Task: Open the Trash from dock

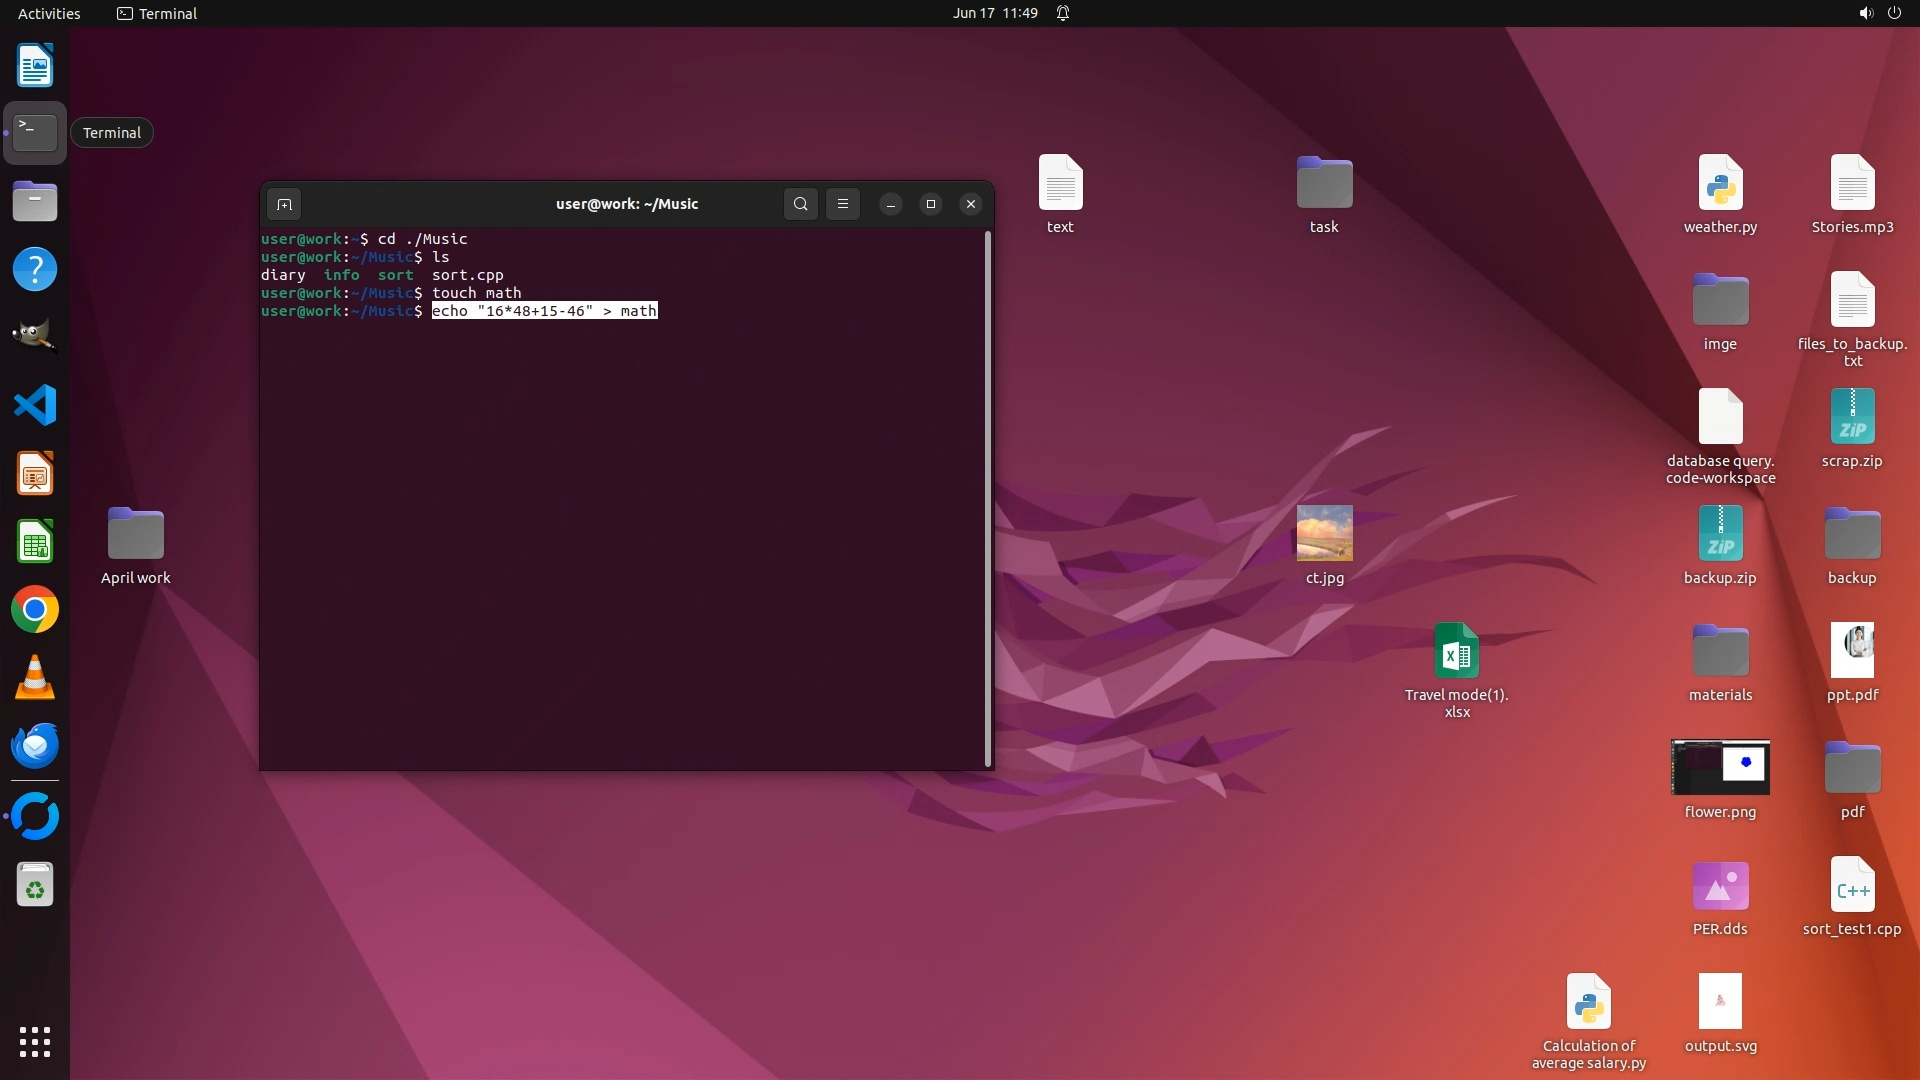Action: pyautogui.click(x=35, y=885)
